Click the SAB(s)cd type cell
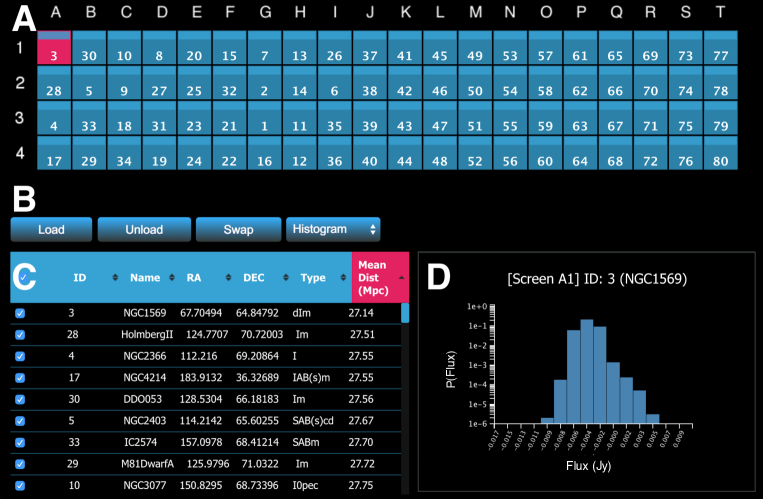763x499 pixels. tap(313, 421)
